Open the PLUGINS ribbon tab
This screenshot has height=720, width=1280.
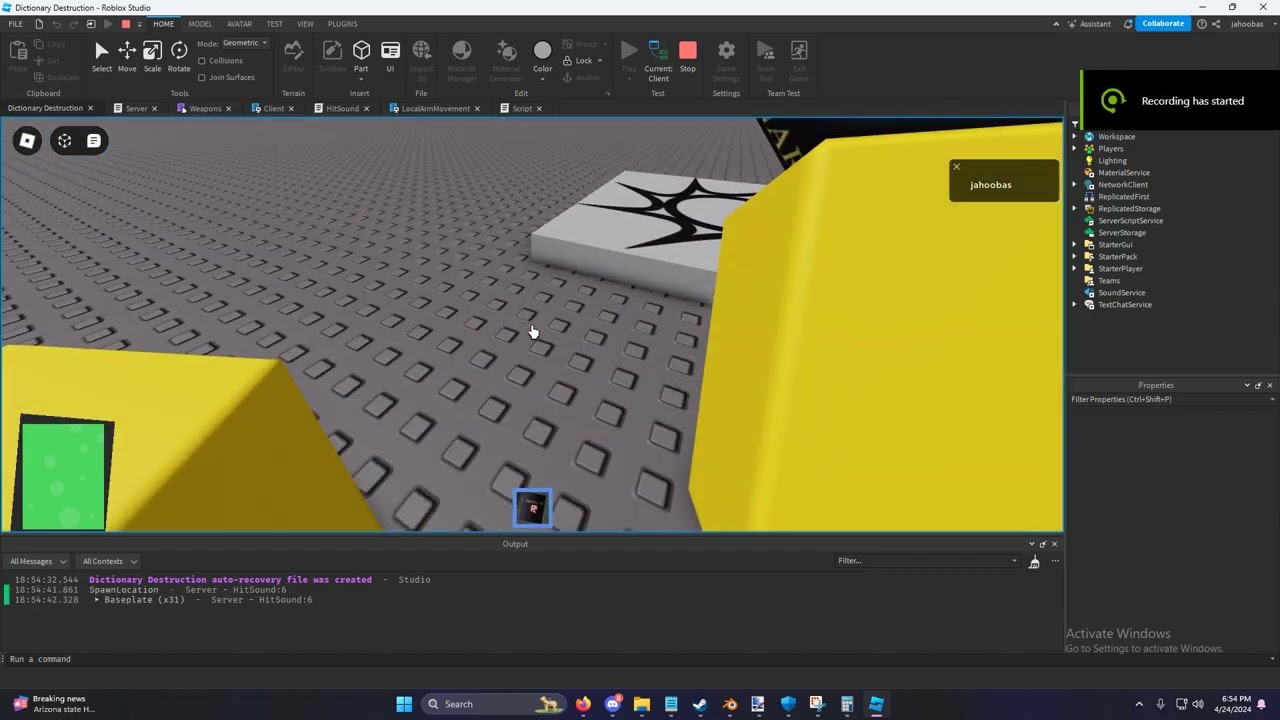(342, 24)
